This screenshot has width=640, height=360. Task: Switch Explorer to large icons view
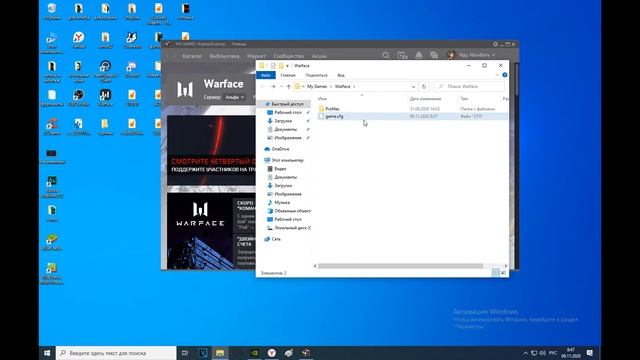click(504, 273)
